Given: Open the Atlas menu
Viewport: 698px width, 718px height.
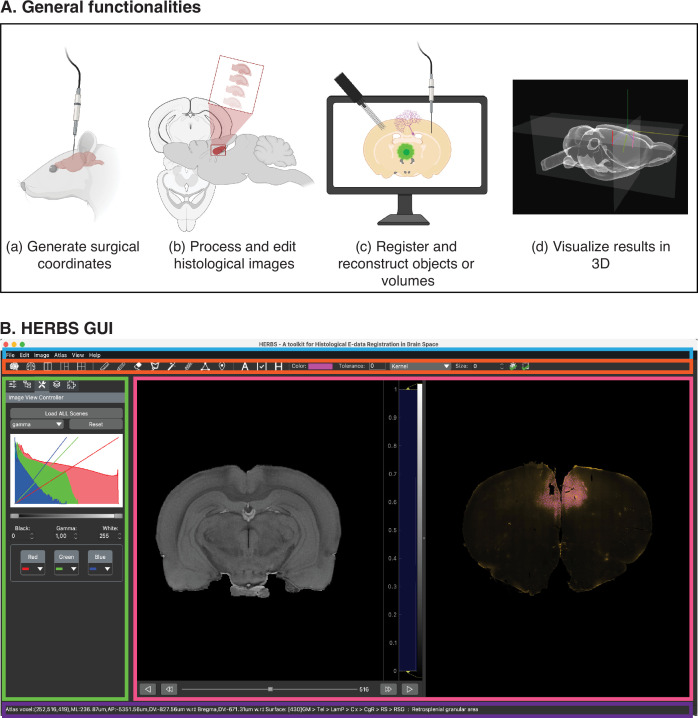Looking at the screenshot, I should (59, 355).
